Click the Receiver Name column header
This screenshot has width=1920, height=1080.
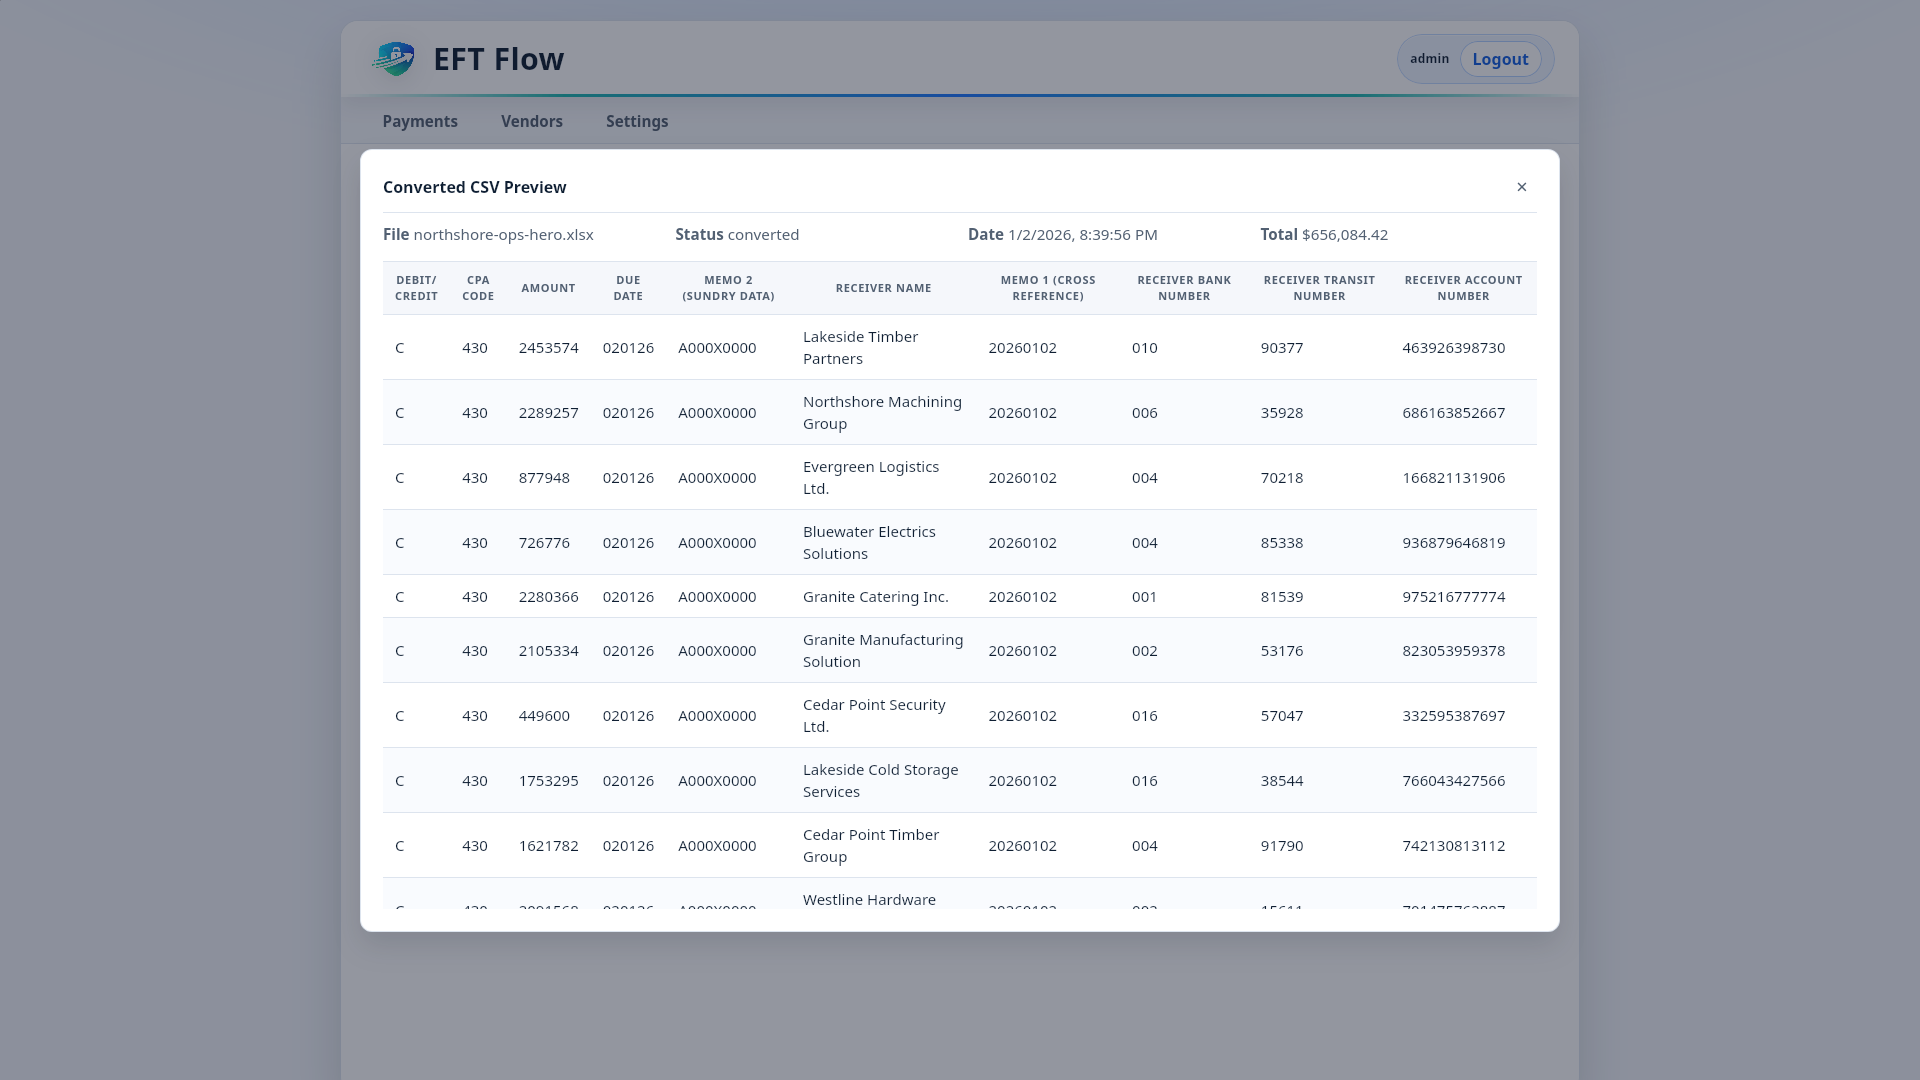click(x=883, y=288)
